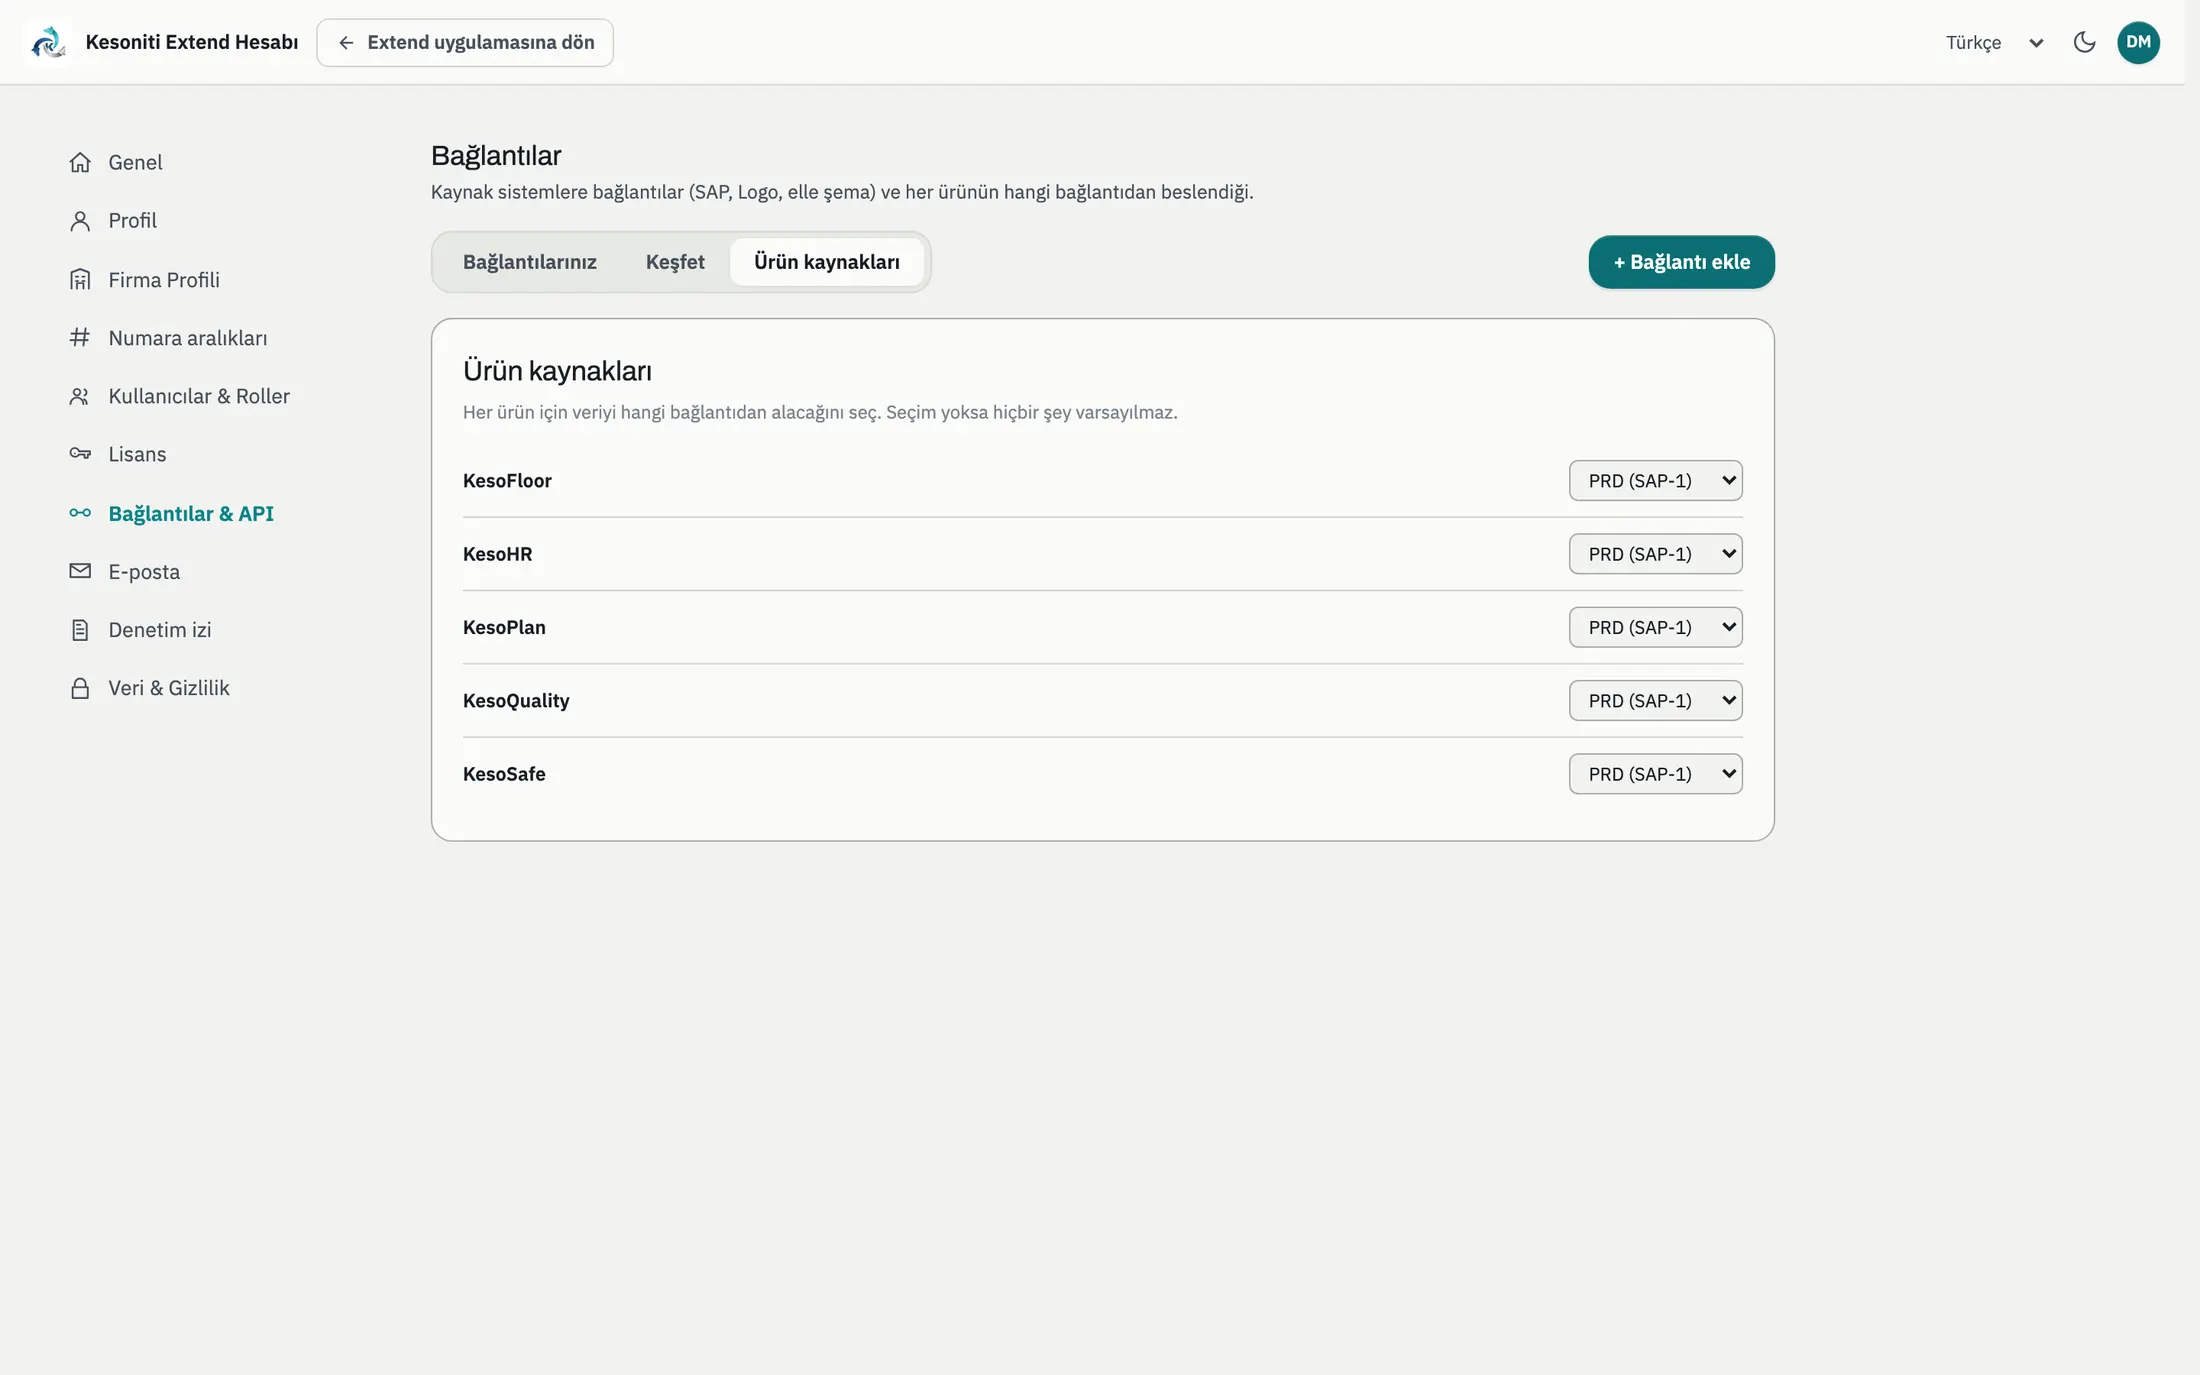This screenshot has height=1375, width=2200.
Task: Open the KesoSafe source dropdown
Action: tap(1655, 774)
